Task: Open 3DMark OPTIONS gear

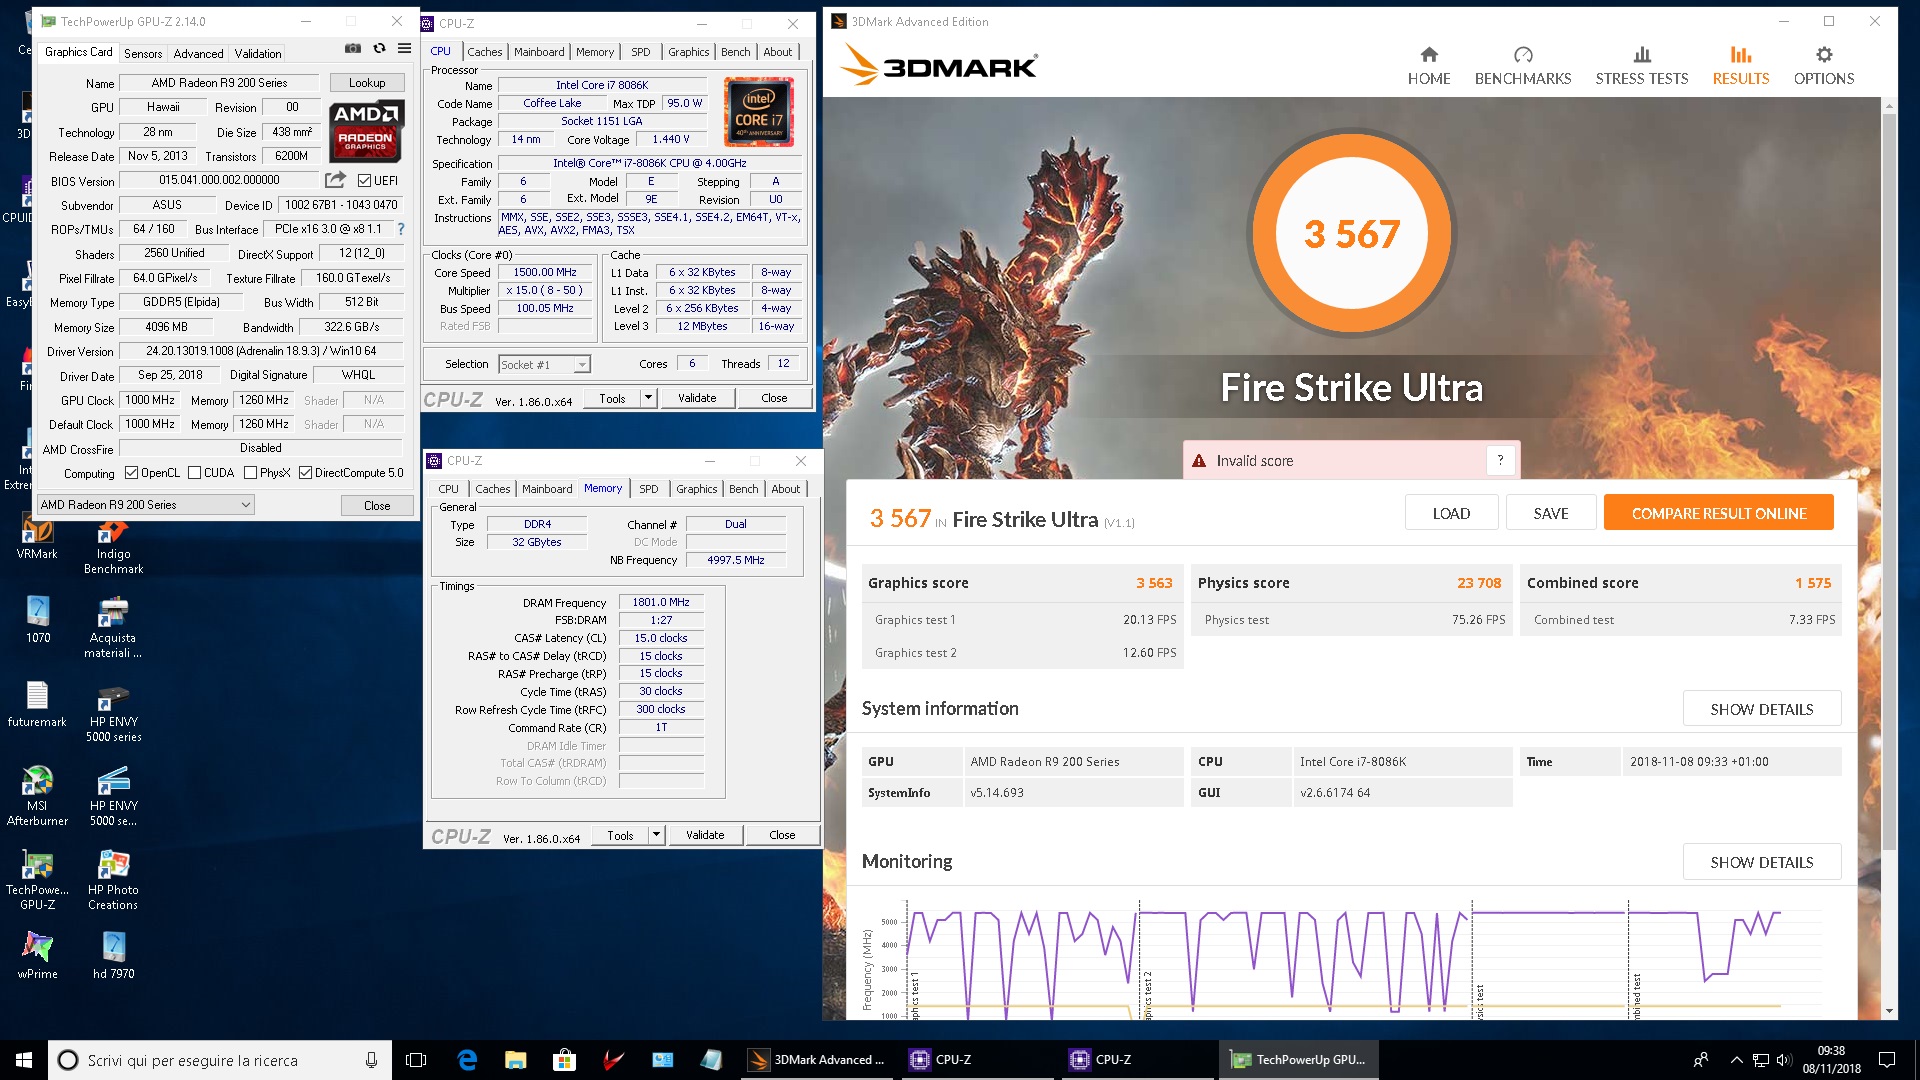Action: click(x=1823, y=66)
